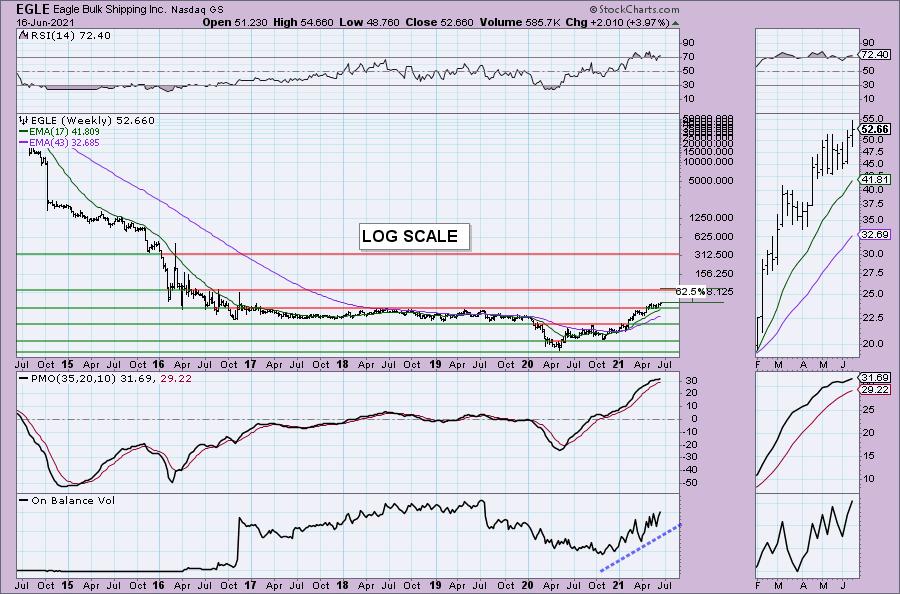Click the red 29.22 PMO signal value in legend
This screenshot has width=900, height=594.
pos(176,379)
